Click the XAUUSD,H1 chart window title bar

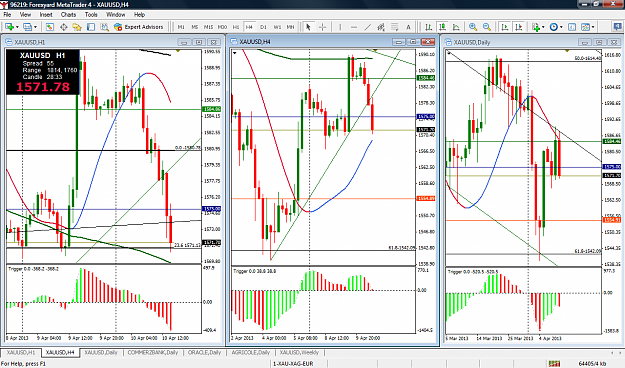coord(113,42)
